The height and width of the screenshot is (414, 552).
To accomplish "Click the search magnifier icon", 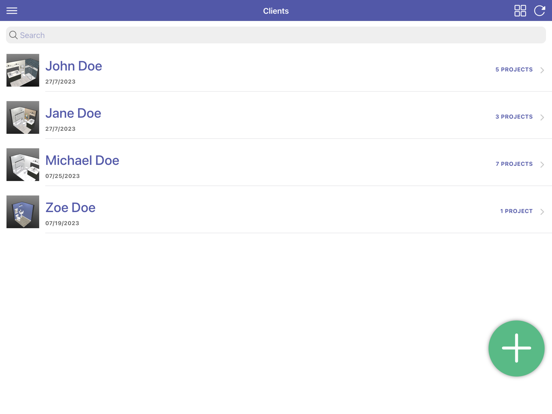I will [x=13, y=35].
